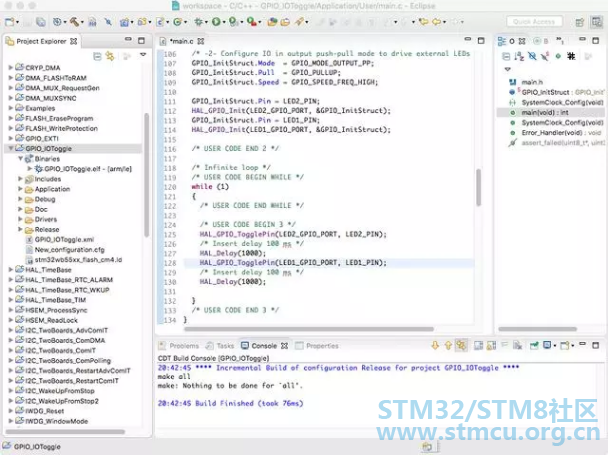Click the Last Edit Location arrow icon
Screen dimensions: 609x455
pos(423,22)
